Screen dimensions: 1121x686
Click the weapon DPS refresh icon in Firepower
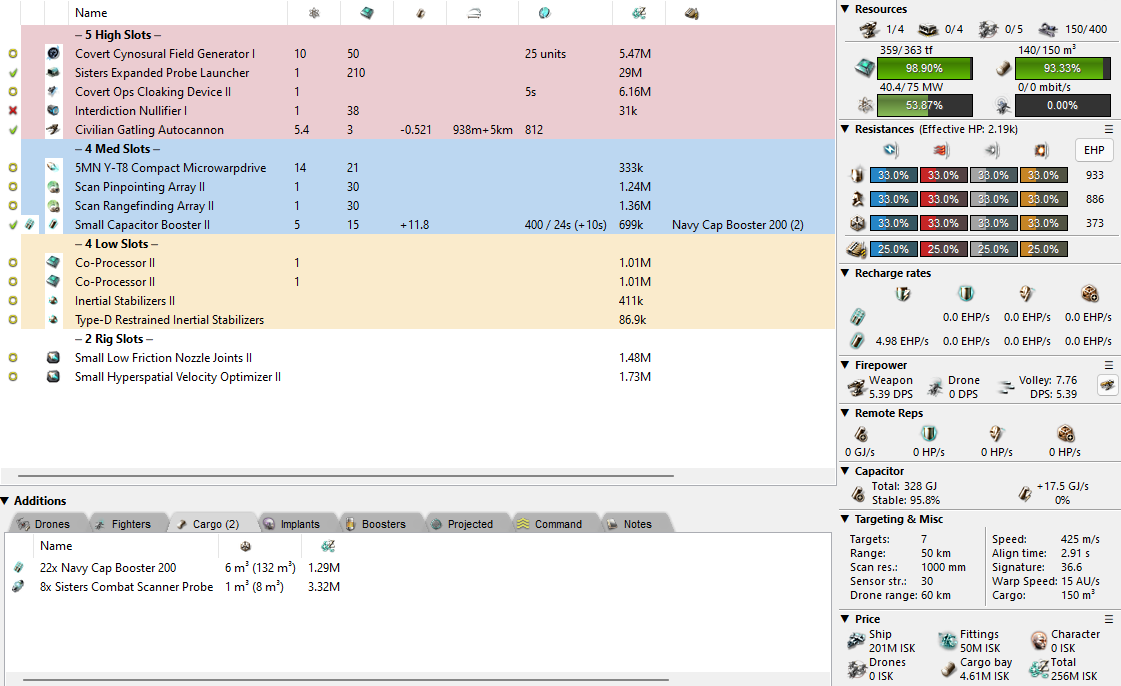pyautogui.click(x=1107, y=385)
